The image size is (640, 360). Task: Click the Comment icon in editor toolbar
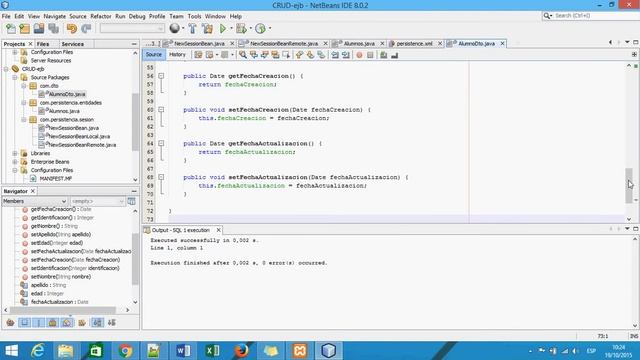[x=383, y=55]
